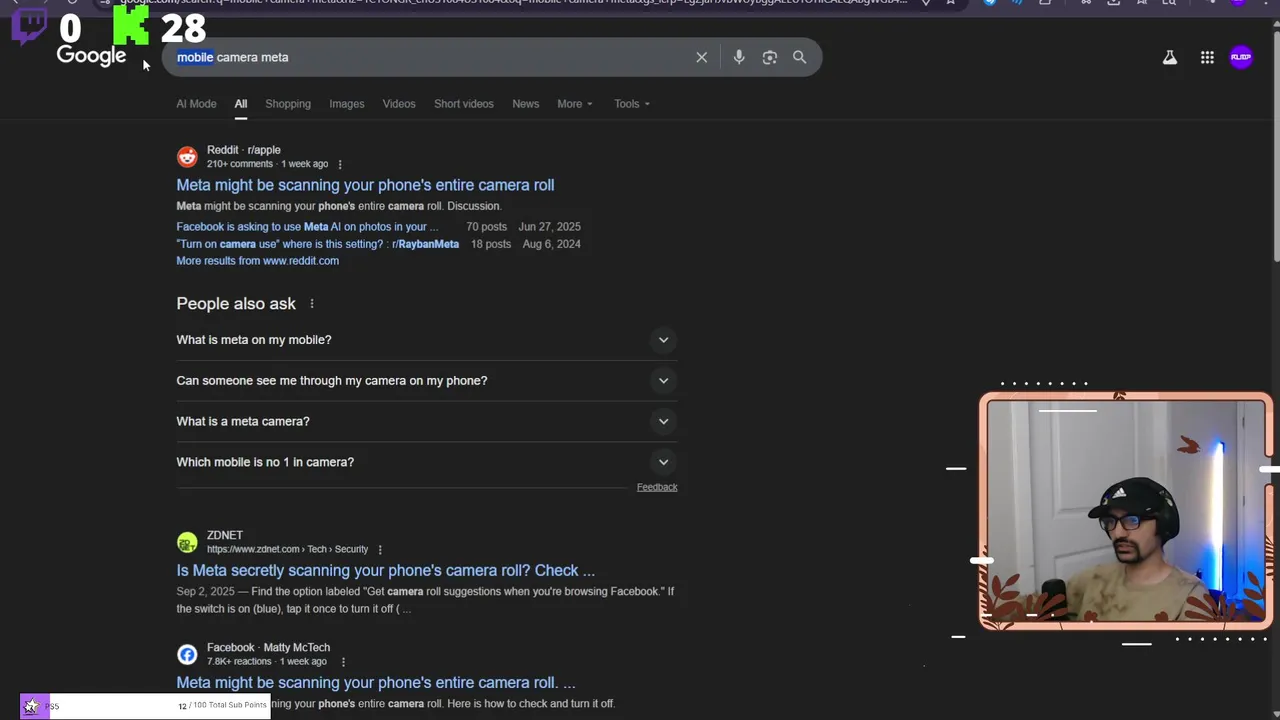Expand 'Which mobile is no 1 in camera?'
This screenshot has width=1280, height=720.
(427, 462)
